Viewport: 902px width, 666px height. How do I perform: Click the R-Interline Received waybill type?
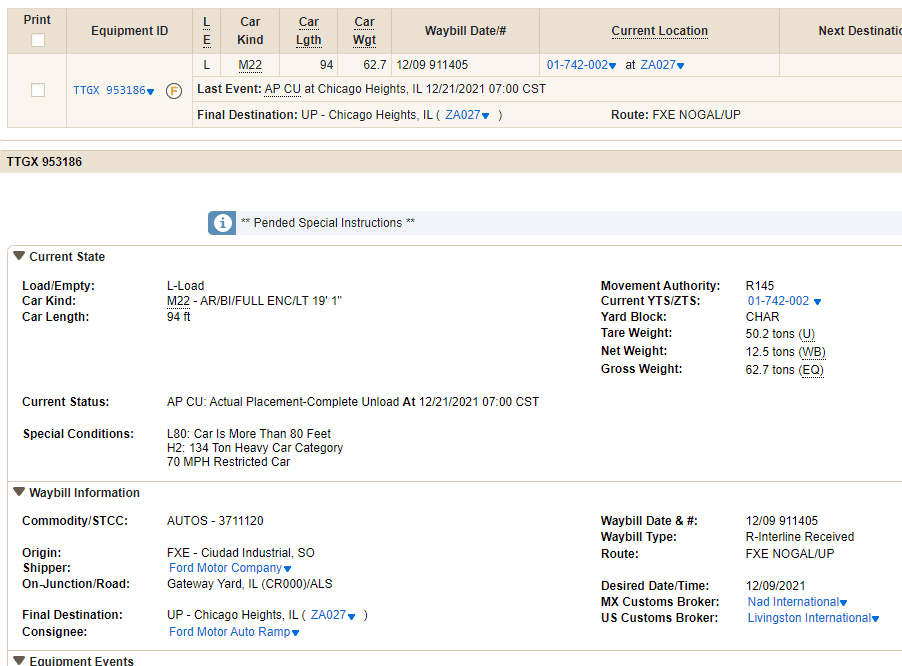[800, 537]
